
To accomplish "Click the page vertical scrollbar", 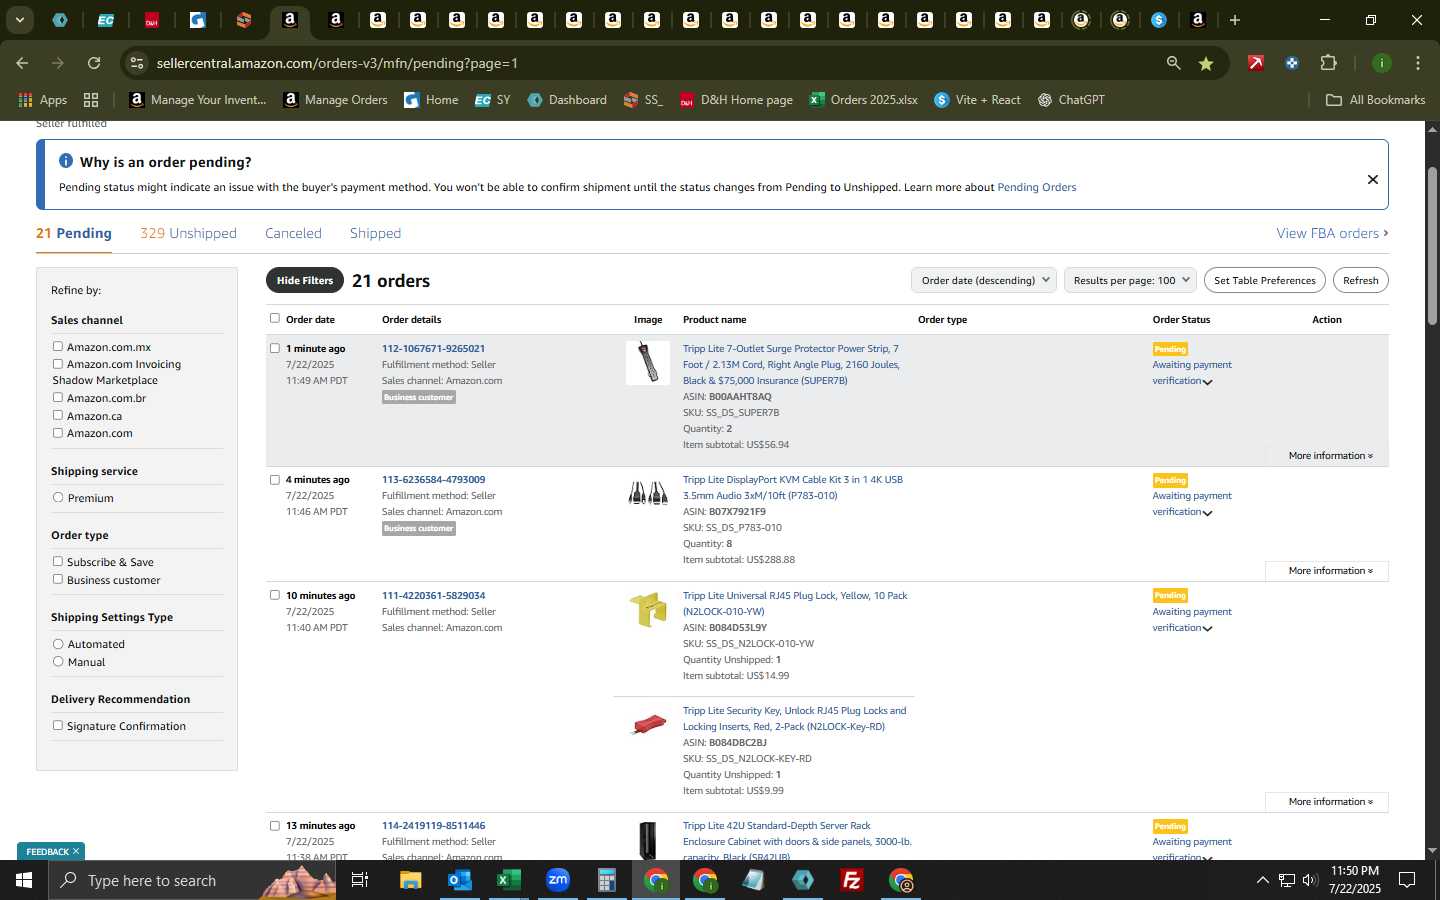I will tap(1432, 245).
